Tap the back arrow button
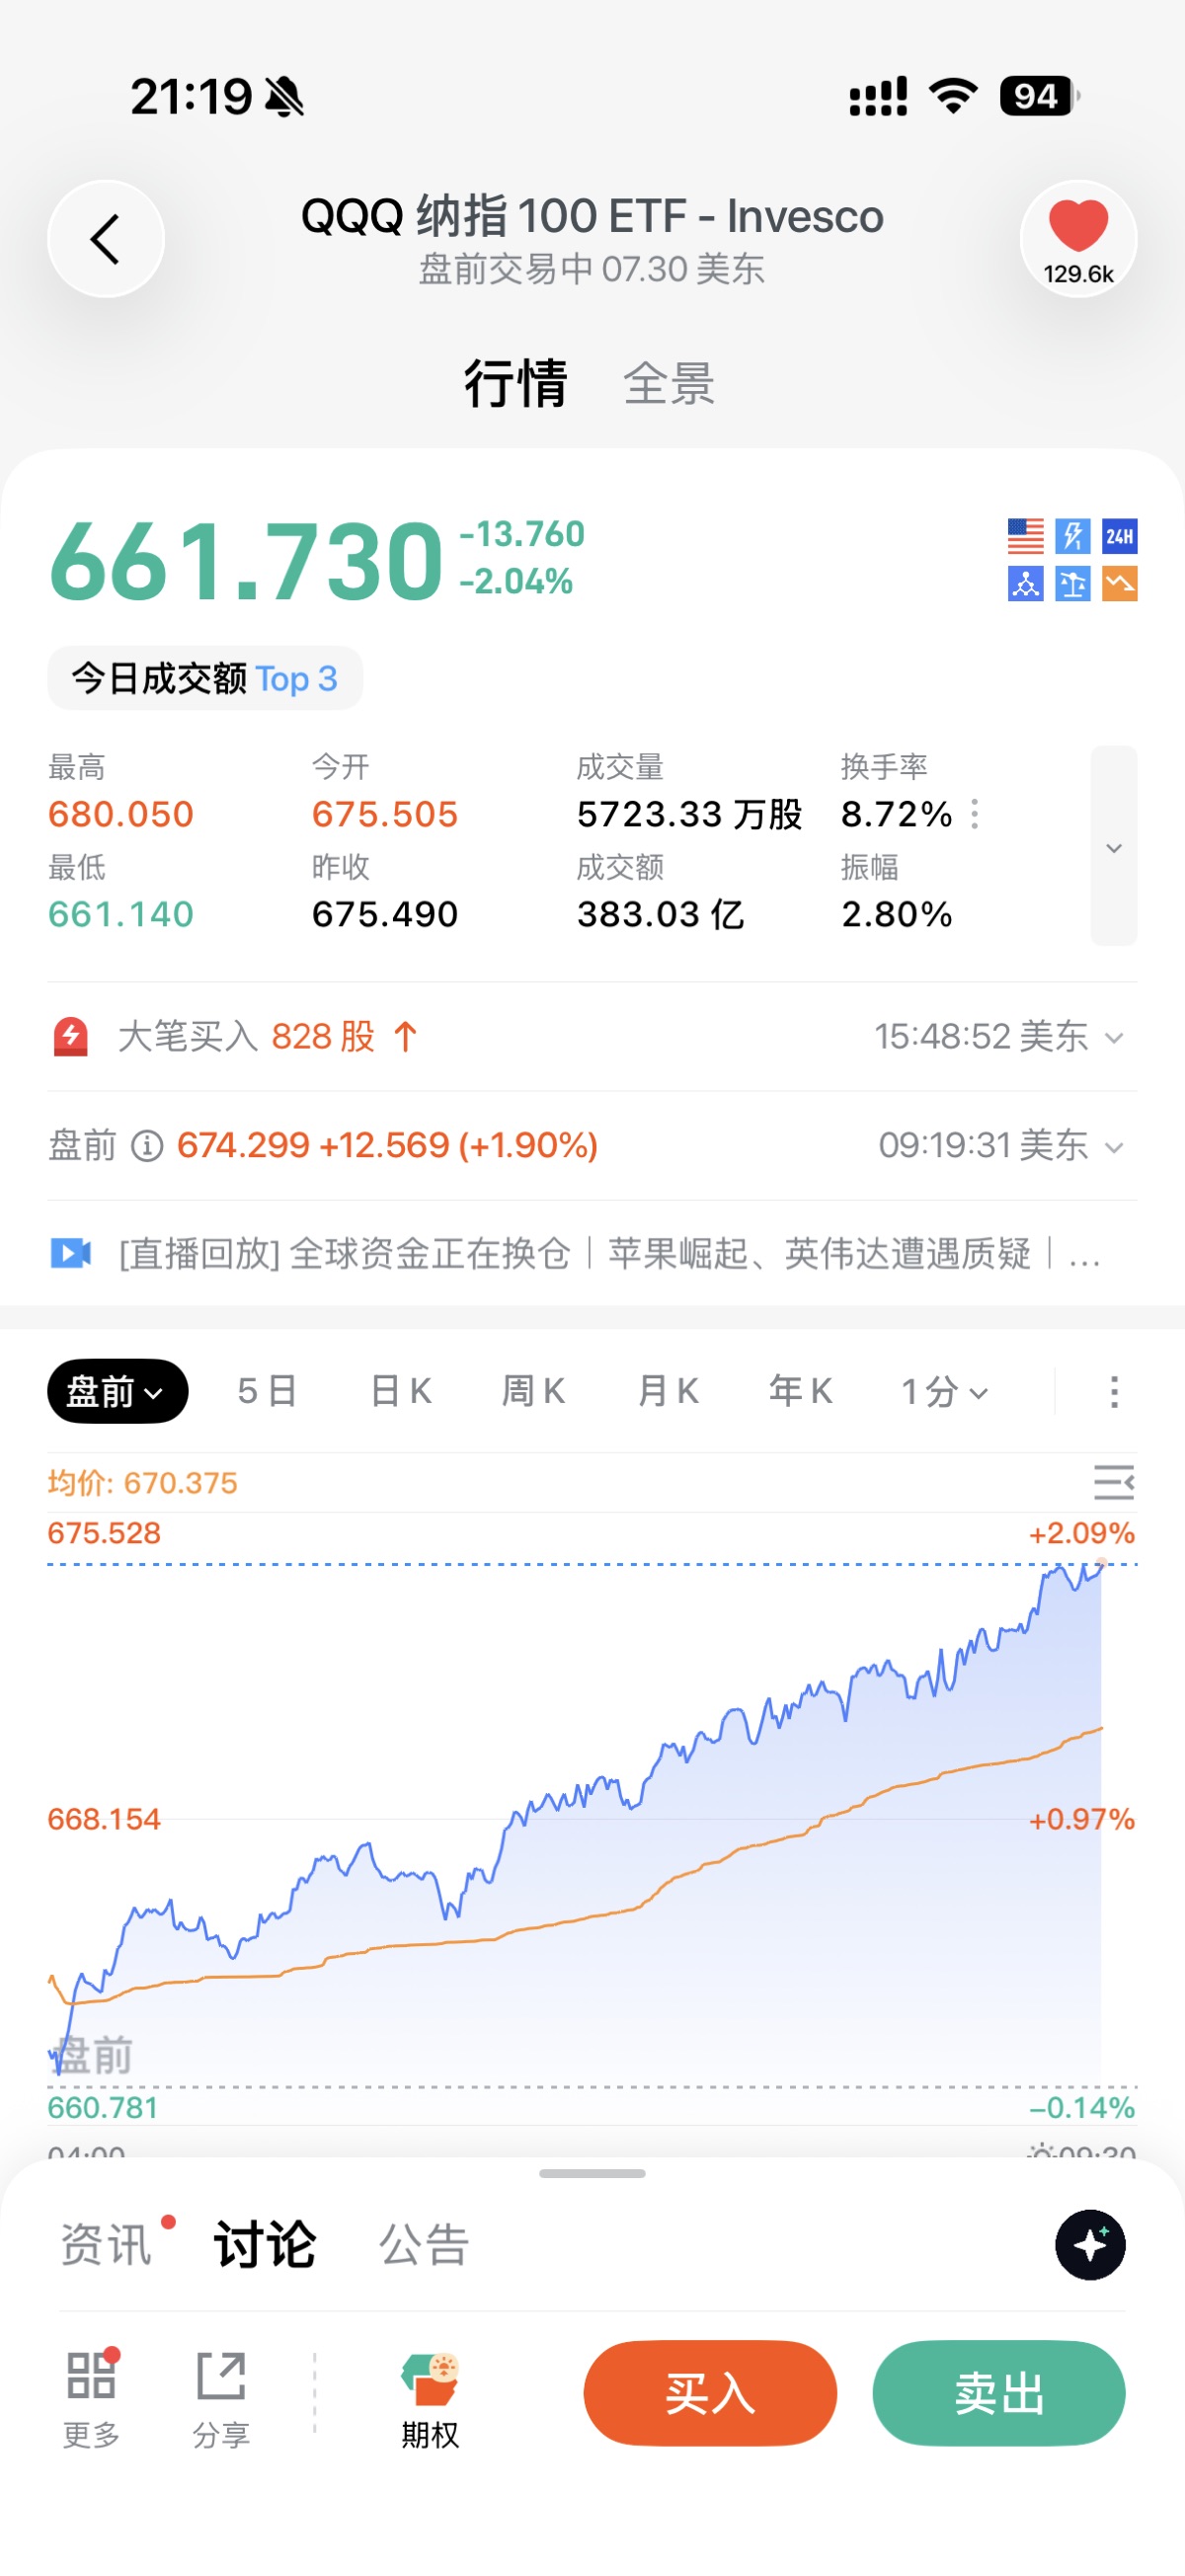Screen dimensions: 1185x2576 pyautogui.click(x=106, y=239)
